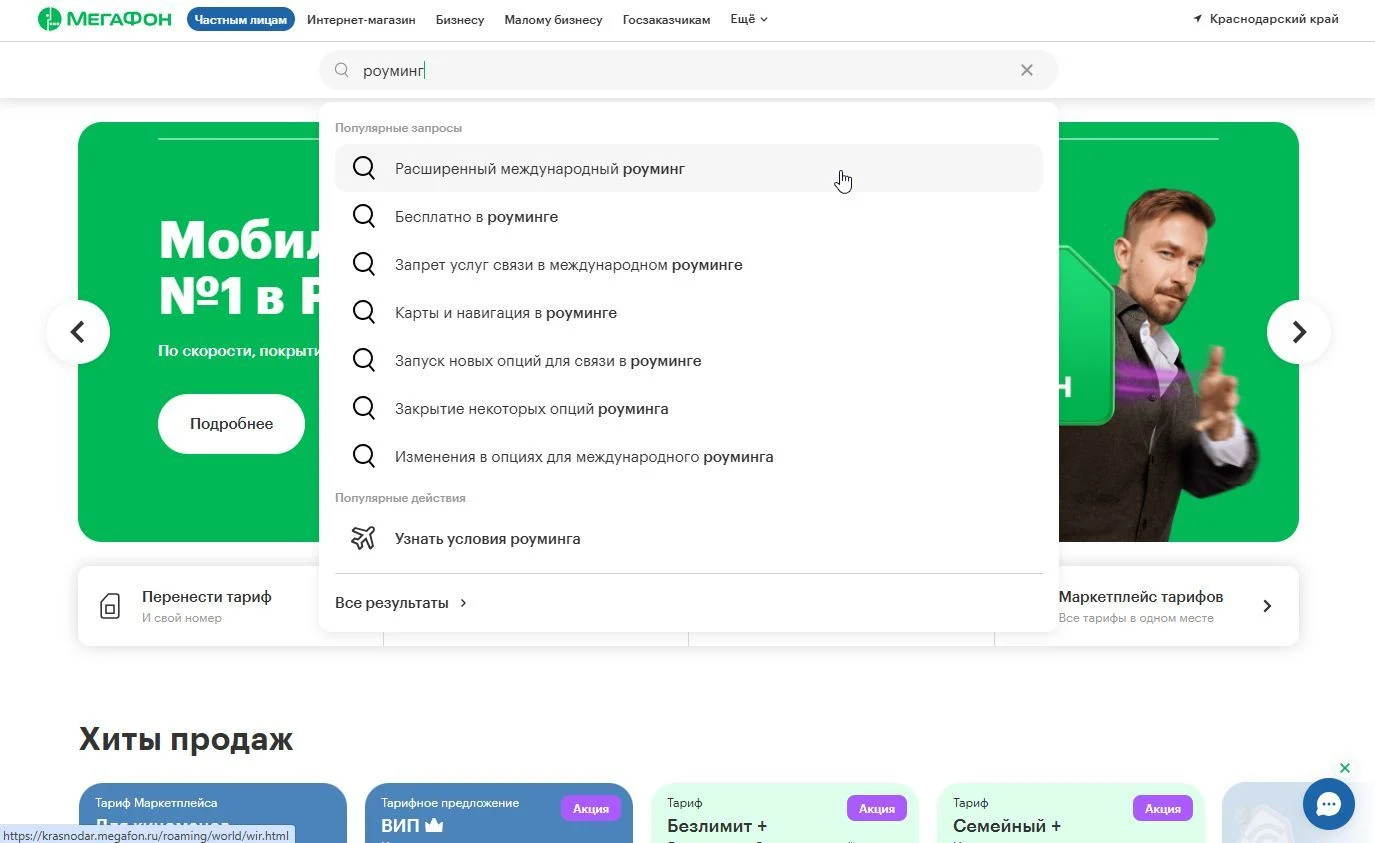Go to next banner slide
Viewport: 1375px width, 843px height.
point(1299,332)
